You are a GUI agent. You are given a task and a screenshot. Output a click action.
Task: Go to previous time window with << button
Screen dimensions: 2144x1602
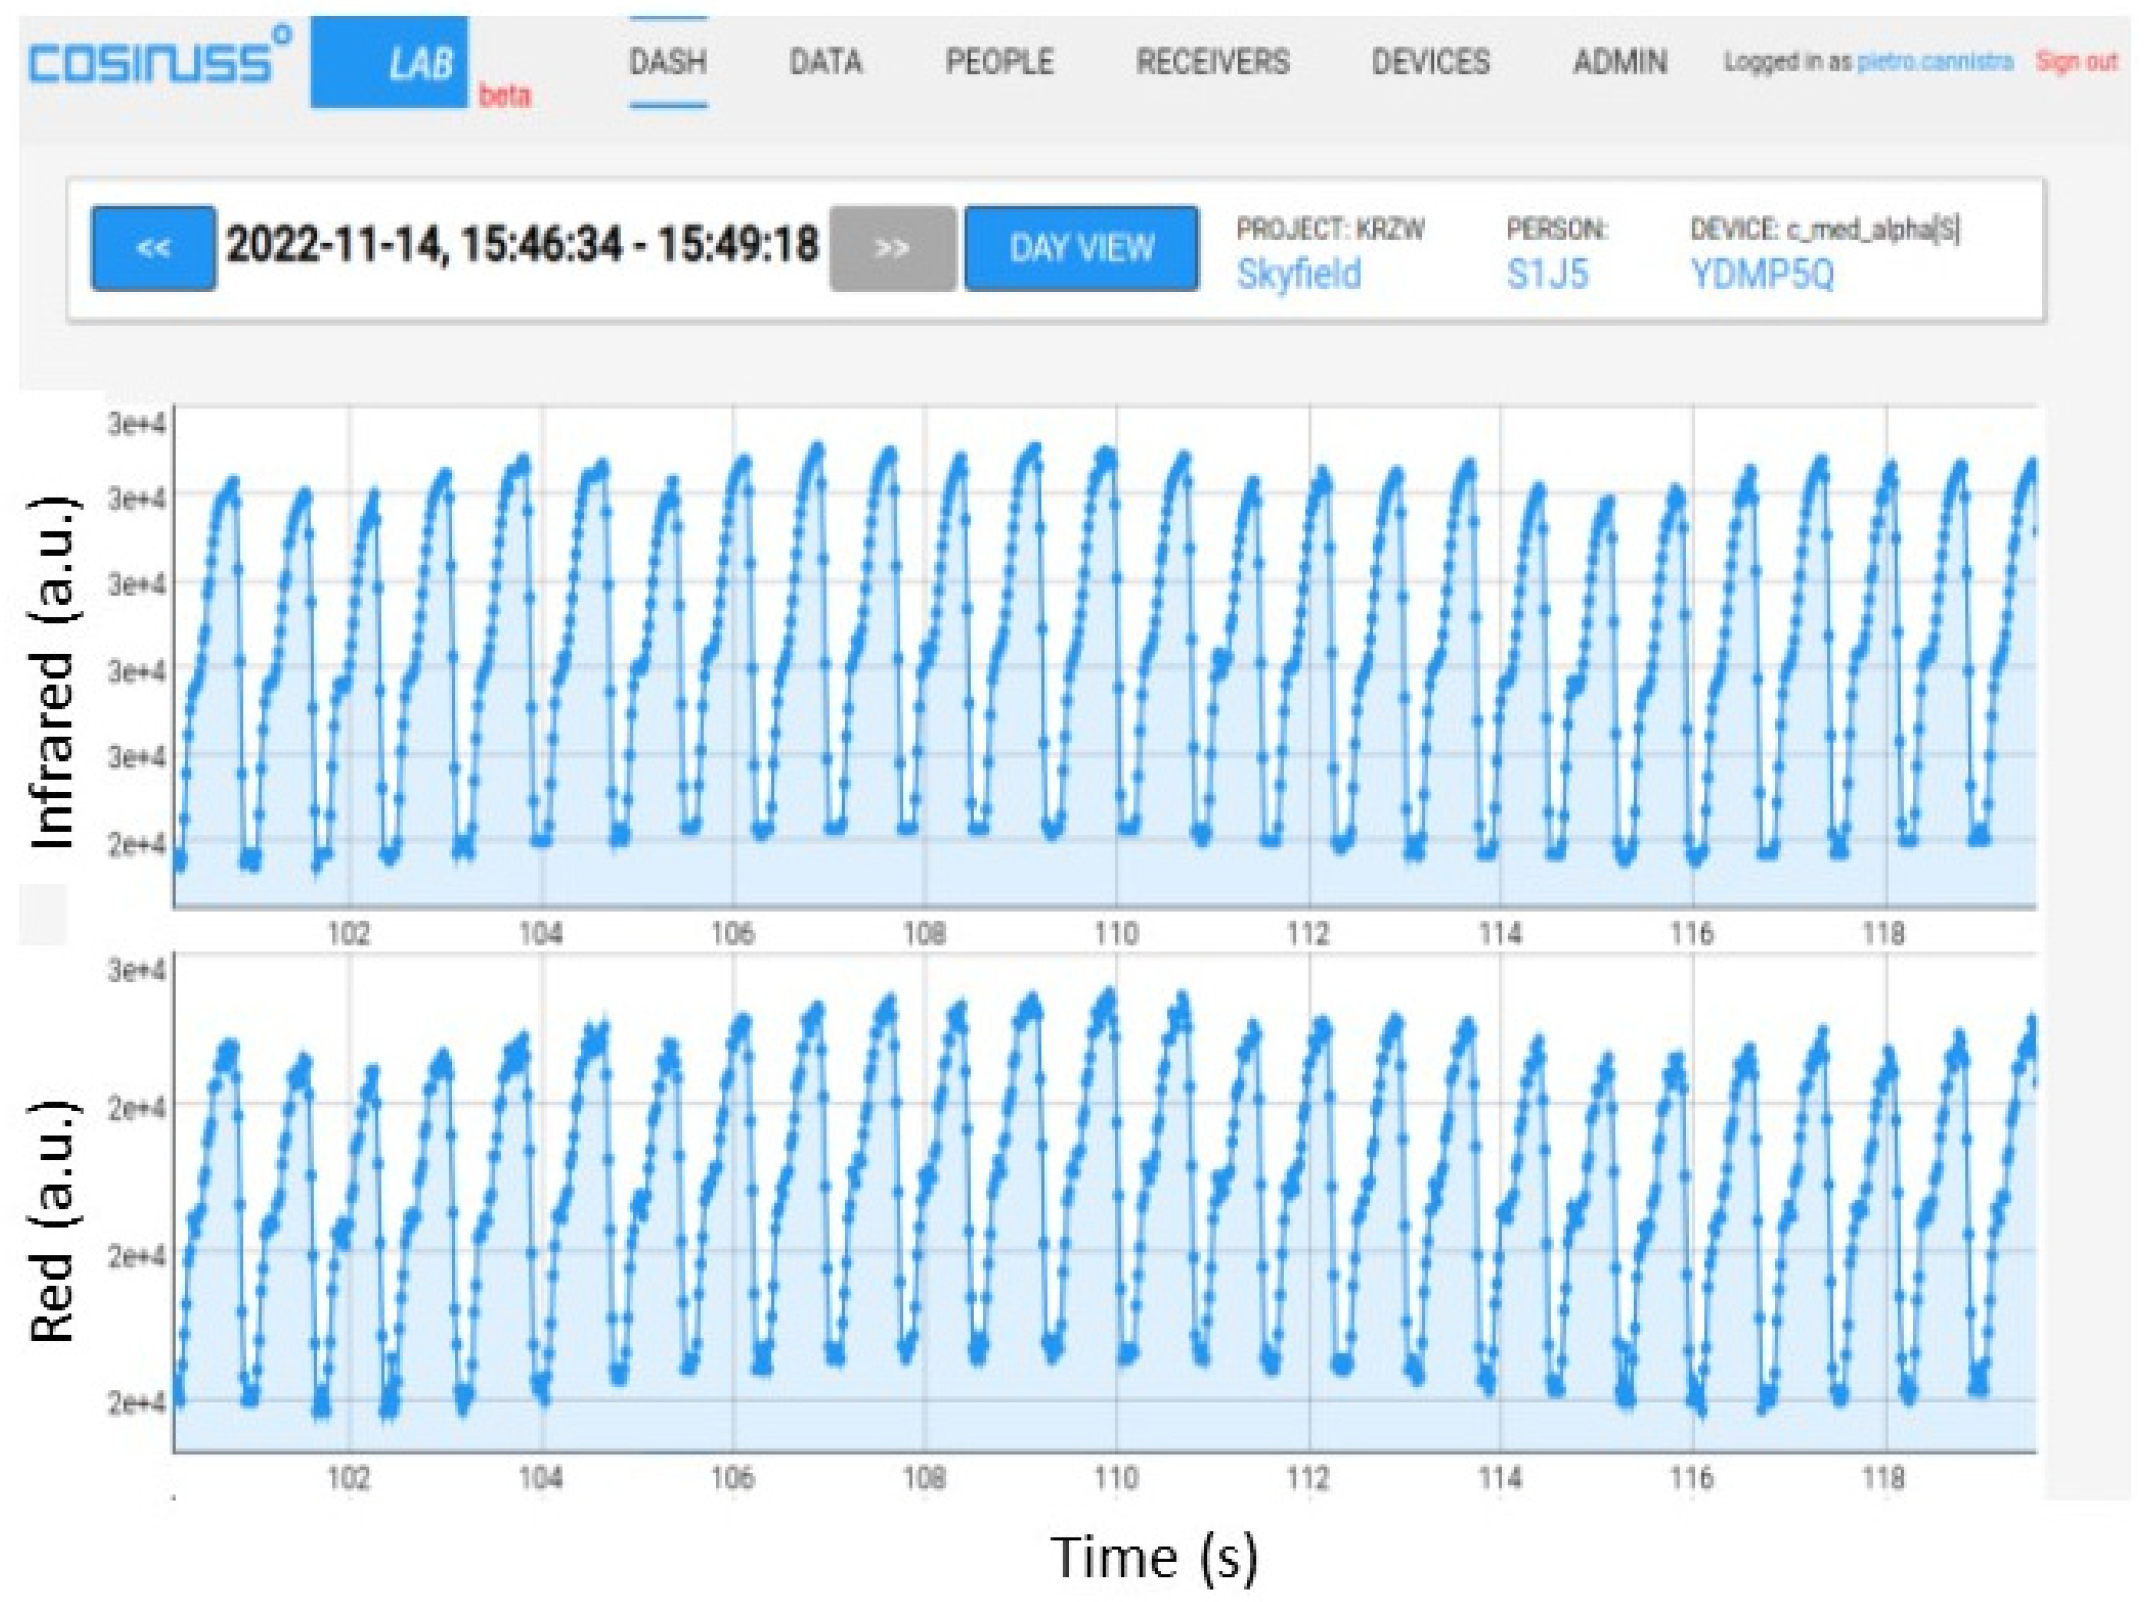[153, 248]
